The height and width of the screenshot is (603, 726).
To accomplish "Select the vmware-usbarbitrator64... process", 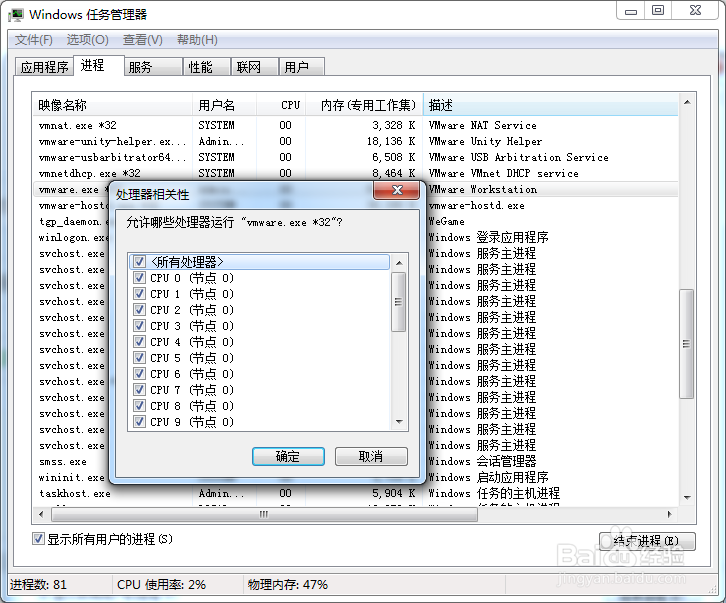I will tap(355, 157).
